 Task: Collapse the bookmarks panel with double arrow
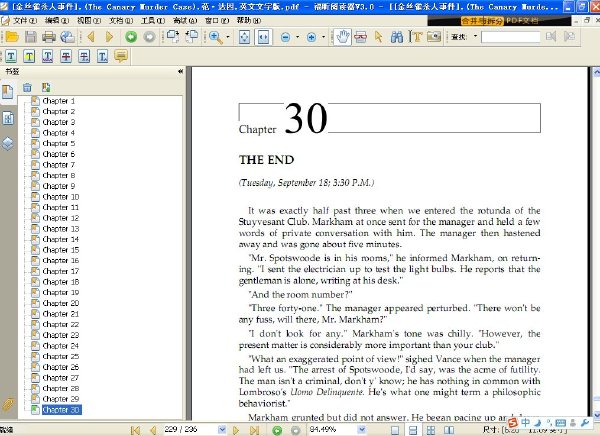tap(180, 72)
